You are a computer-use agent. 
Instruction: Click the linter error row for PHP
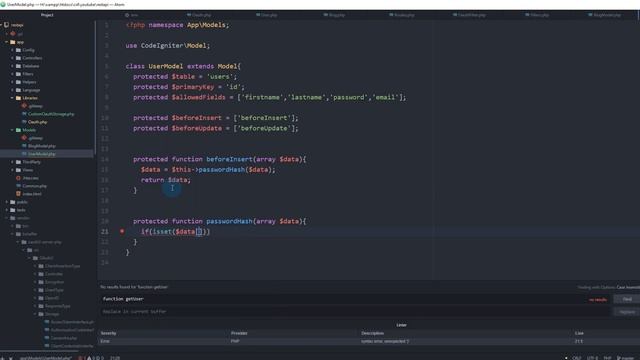point(369,341)
